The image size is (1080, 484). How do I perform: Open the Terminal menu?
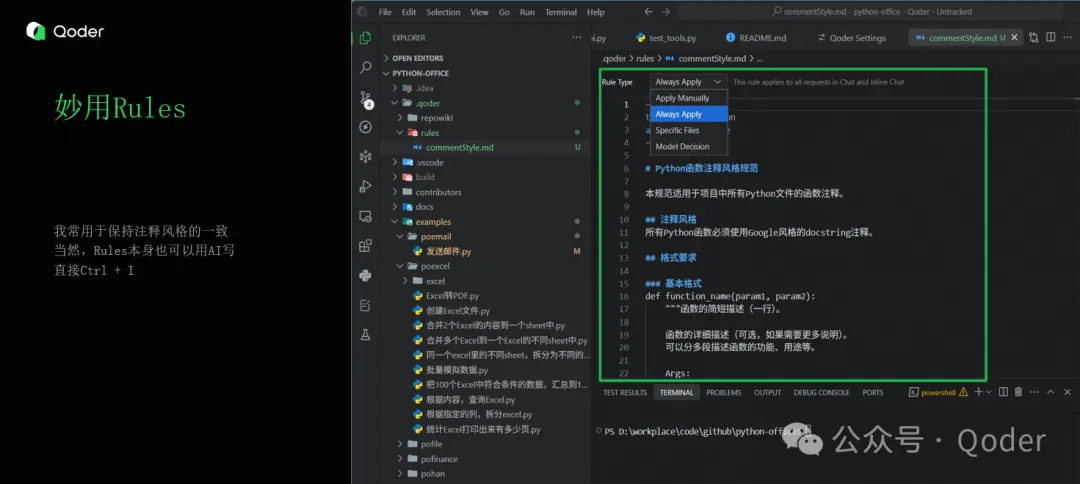tap(561, 12)
